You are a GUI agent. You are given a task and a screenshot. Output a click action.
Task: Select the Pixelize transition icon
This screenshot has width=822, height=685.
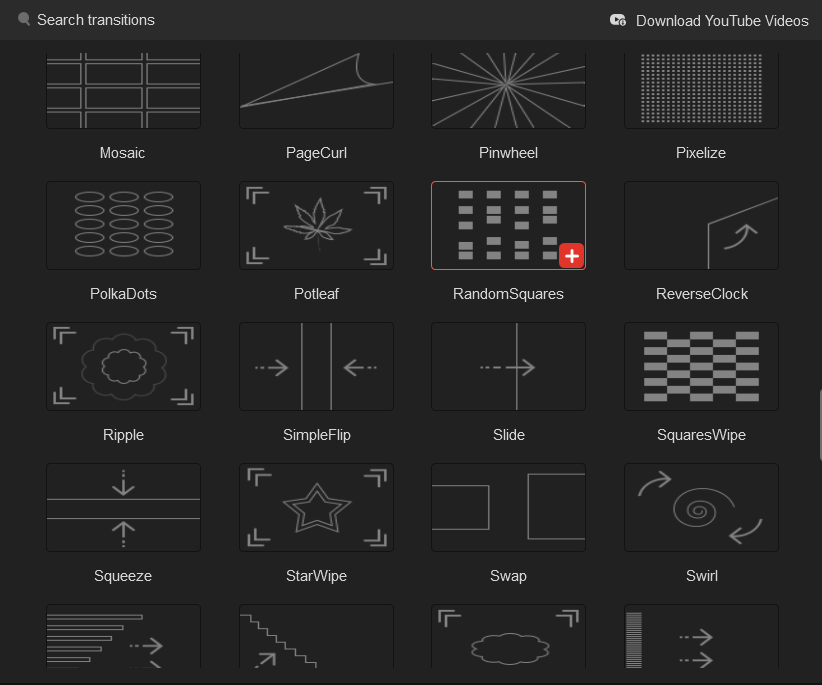click(x=701, y=90)
